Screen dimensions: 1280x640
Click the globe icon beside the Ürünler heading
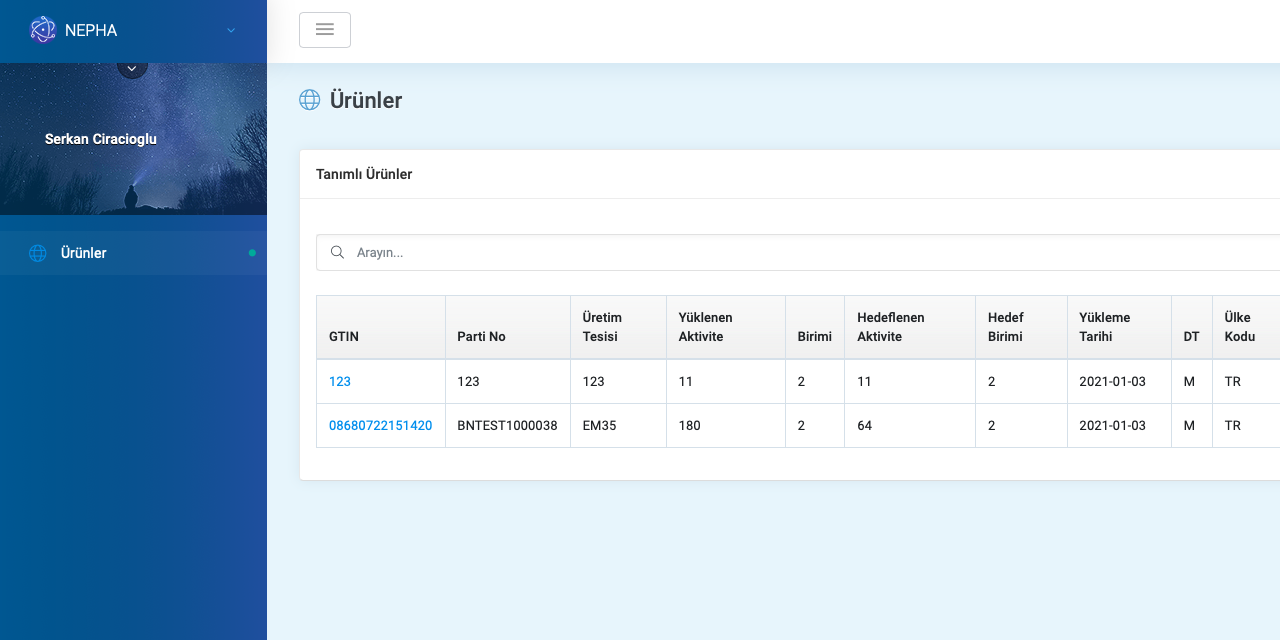pos(309,99)
